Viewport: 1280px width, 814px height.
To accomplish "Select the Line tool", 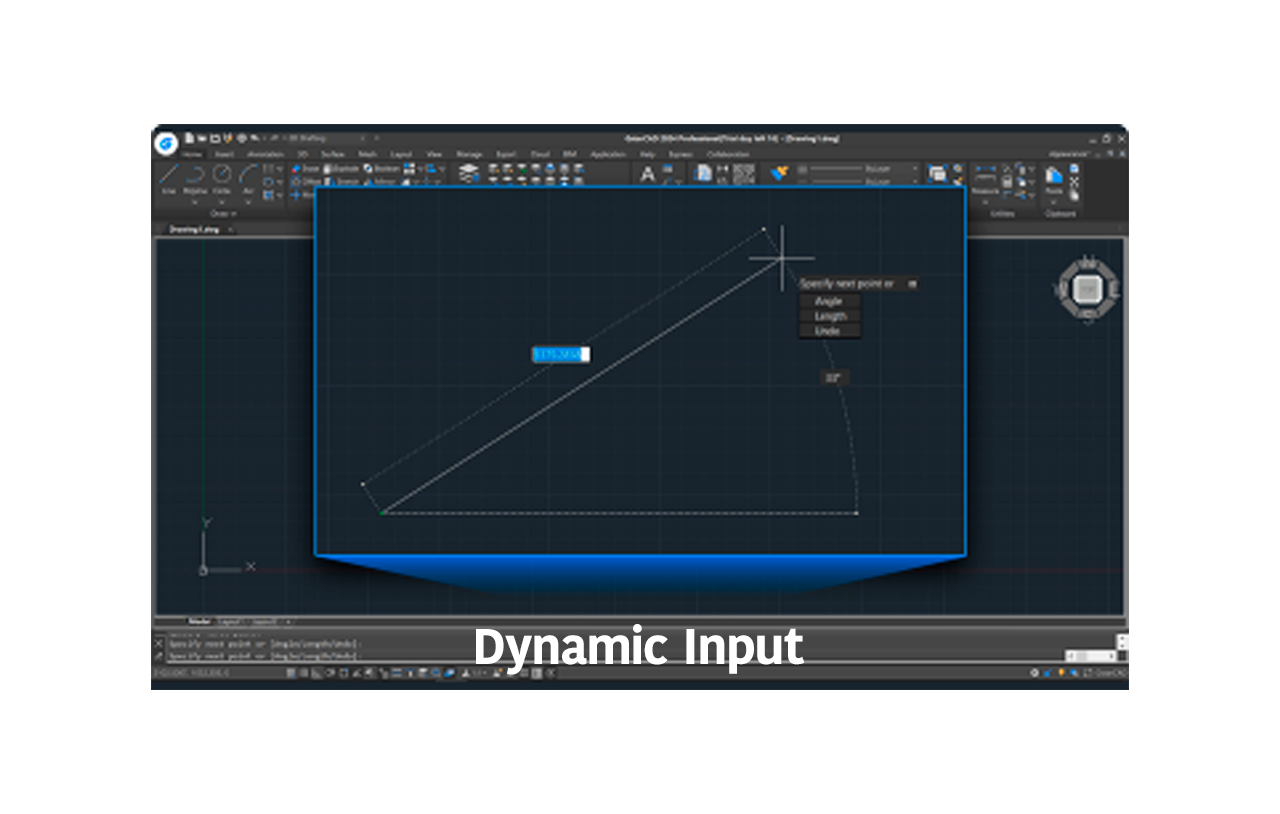I will coord(169,177).
